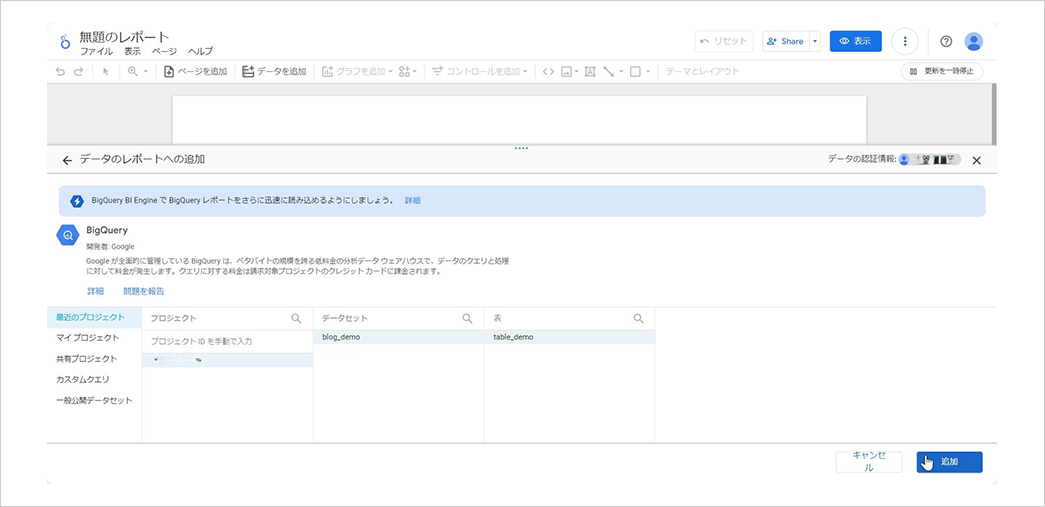Open the ヘルプ menu
Viewport: 1045px width, 507px height.
tap(200, 51)
